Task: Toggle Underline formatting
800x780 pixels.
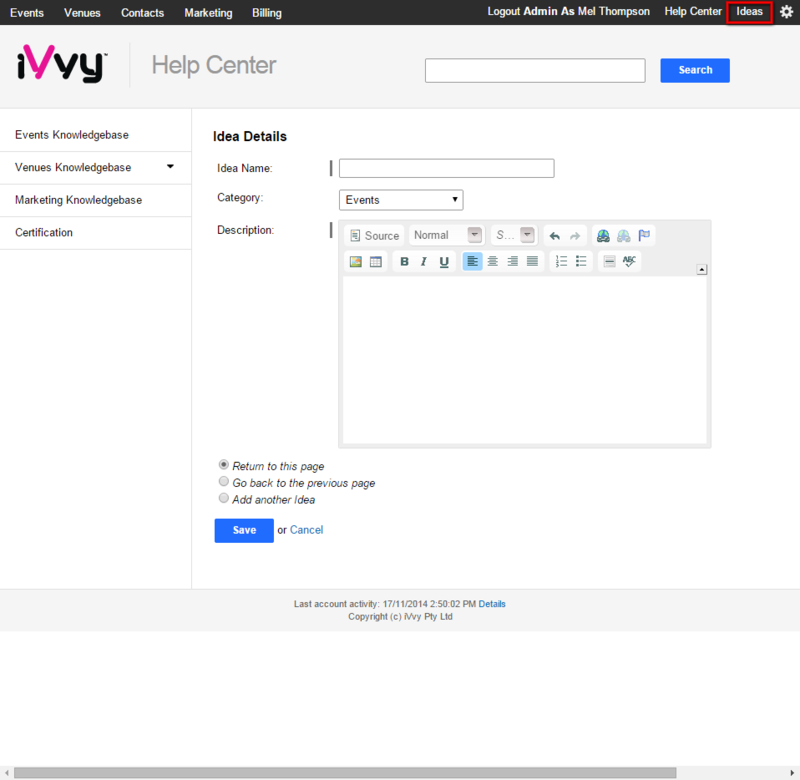Action: coord(444,262)
